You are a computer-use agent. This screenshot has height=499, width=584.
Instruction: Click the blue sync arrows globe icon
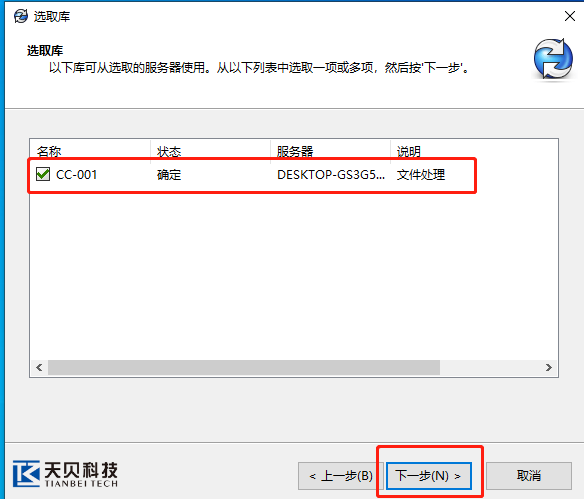[553, 59]
